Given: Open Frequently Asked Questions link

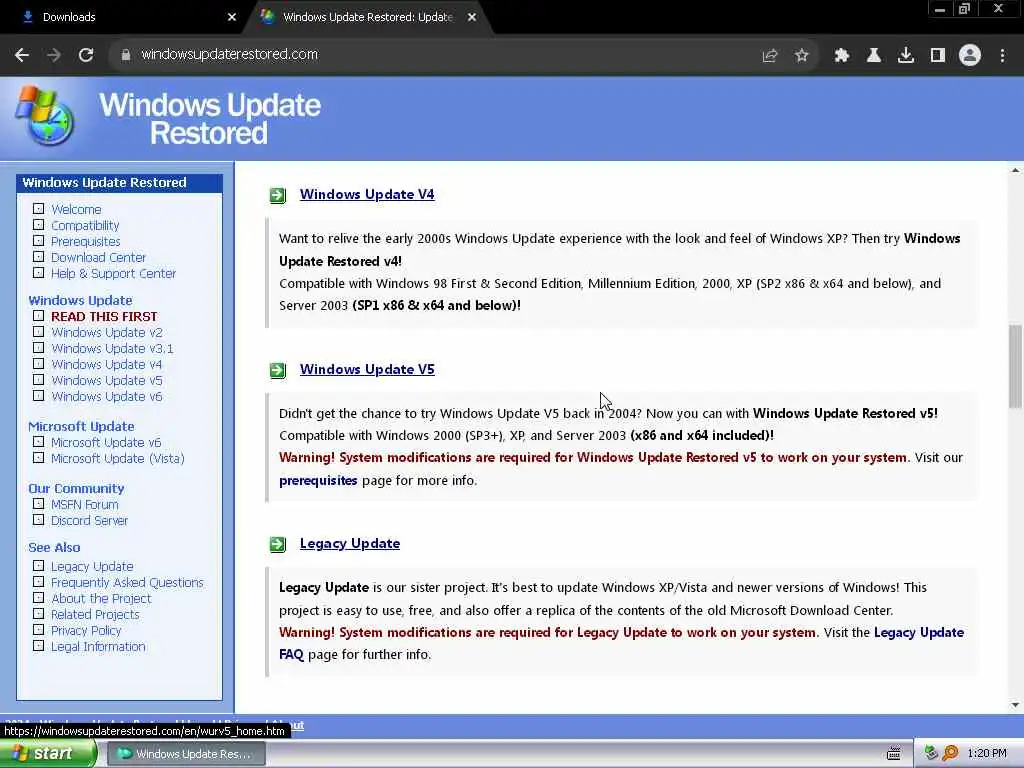Looking at the screenshot, I should point(127,583).
